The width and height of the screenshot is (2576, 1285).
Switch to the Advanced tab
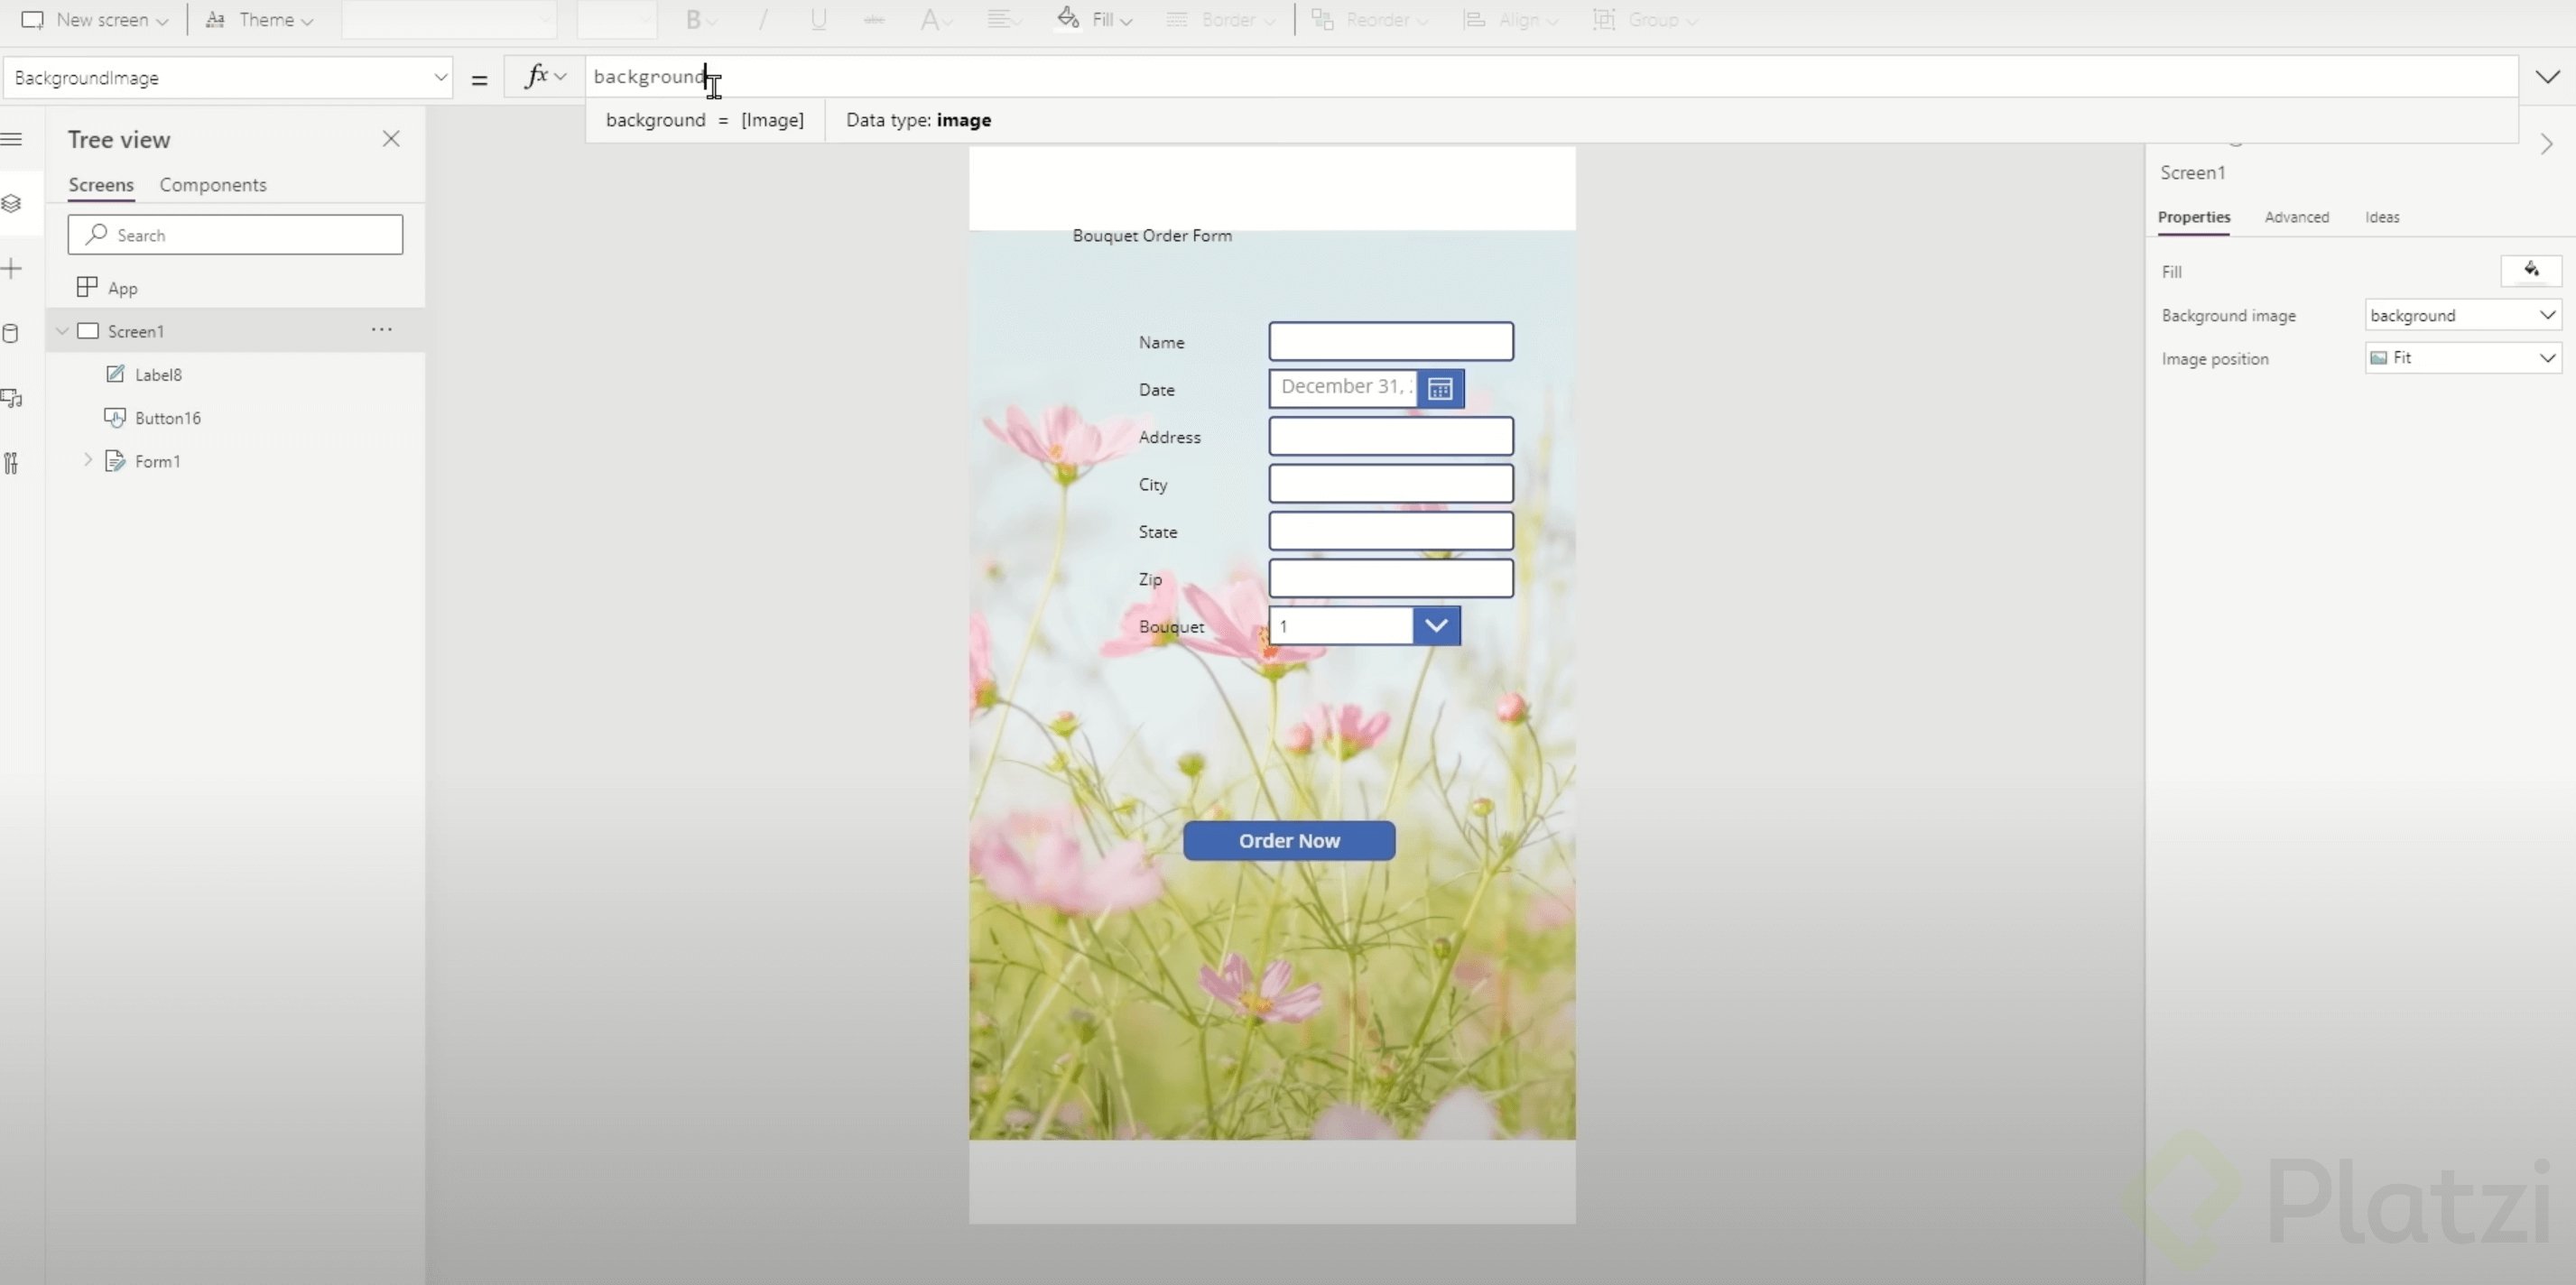(x=2297, y=217)
